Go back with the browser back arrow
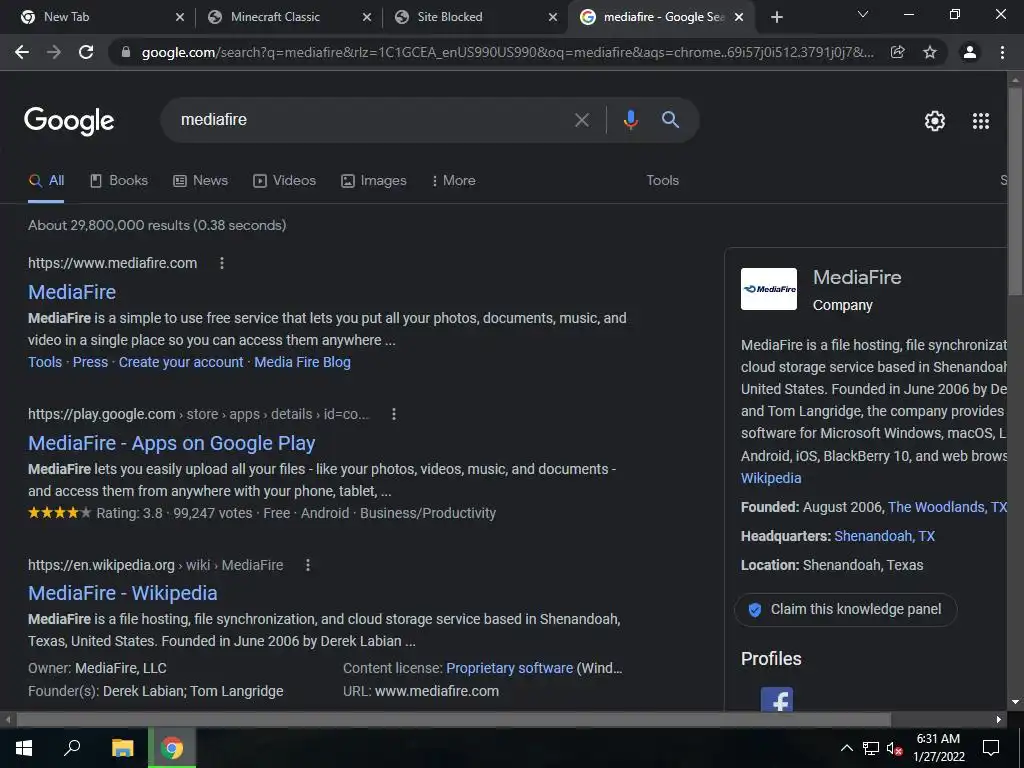 [x=22, y=52]
